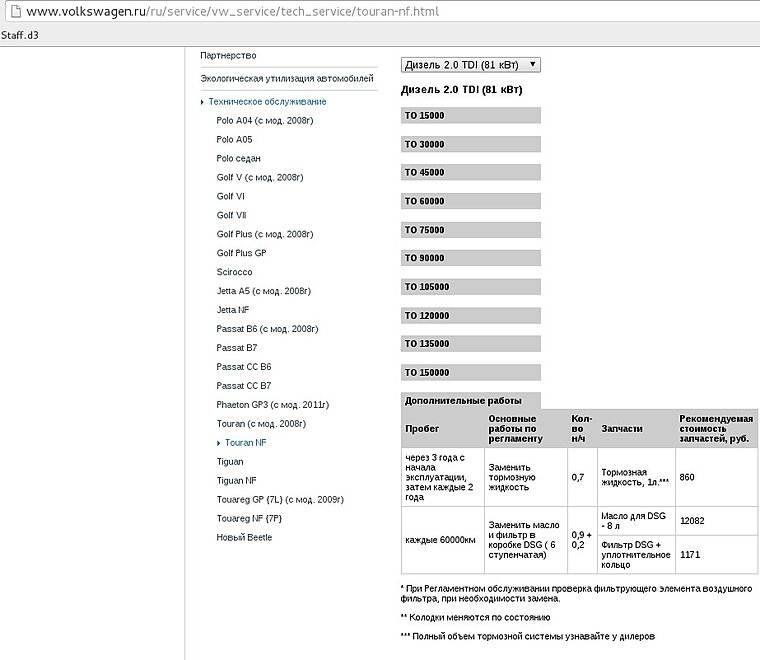Viewport: 760px width, 660px height.
Task: Expand the ТО 75000 section
Action: [x=471, y=230]
